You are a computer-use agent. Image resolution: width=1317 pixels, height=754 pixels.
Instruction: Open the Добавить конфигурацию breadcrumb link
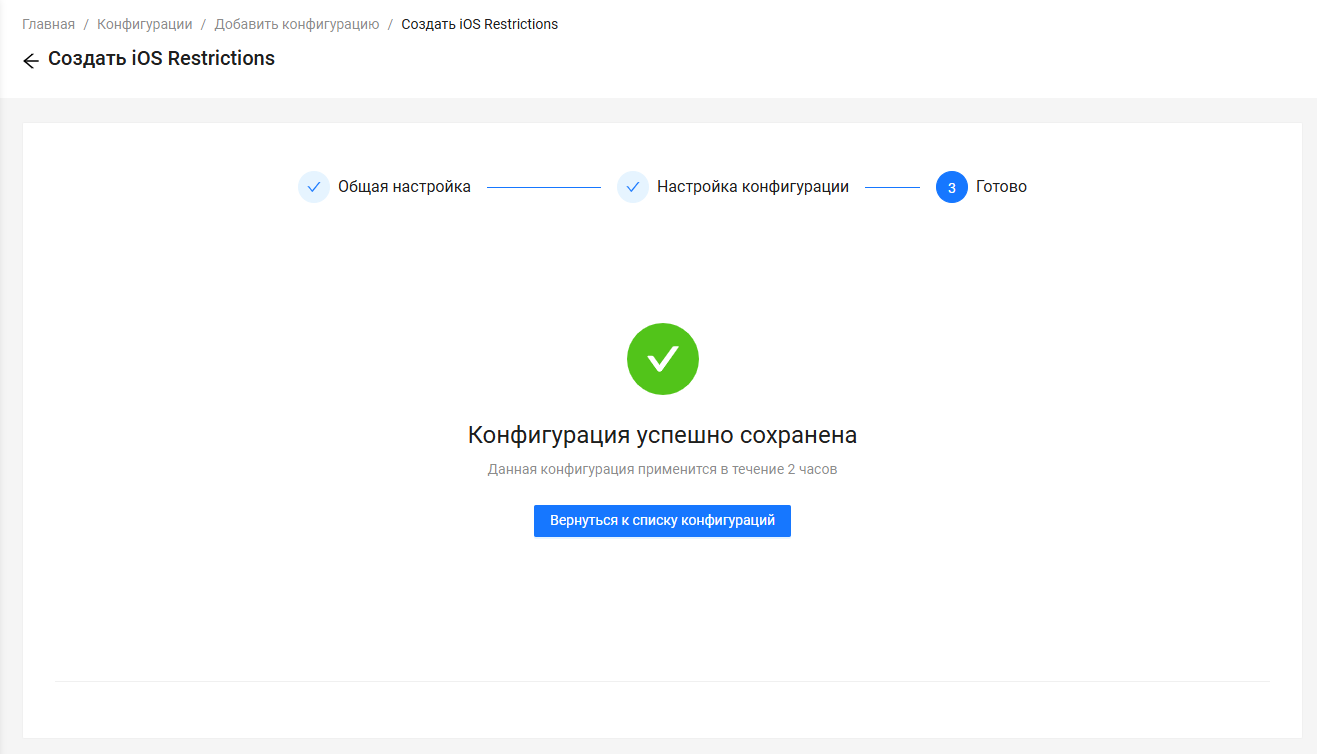click(x=296, y=24)
